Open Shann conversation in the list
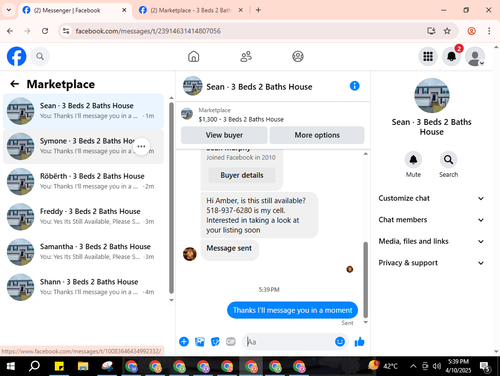 click(83, 287)
